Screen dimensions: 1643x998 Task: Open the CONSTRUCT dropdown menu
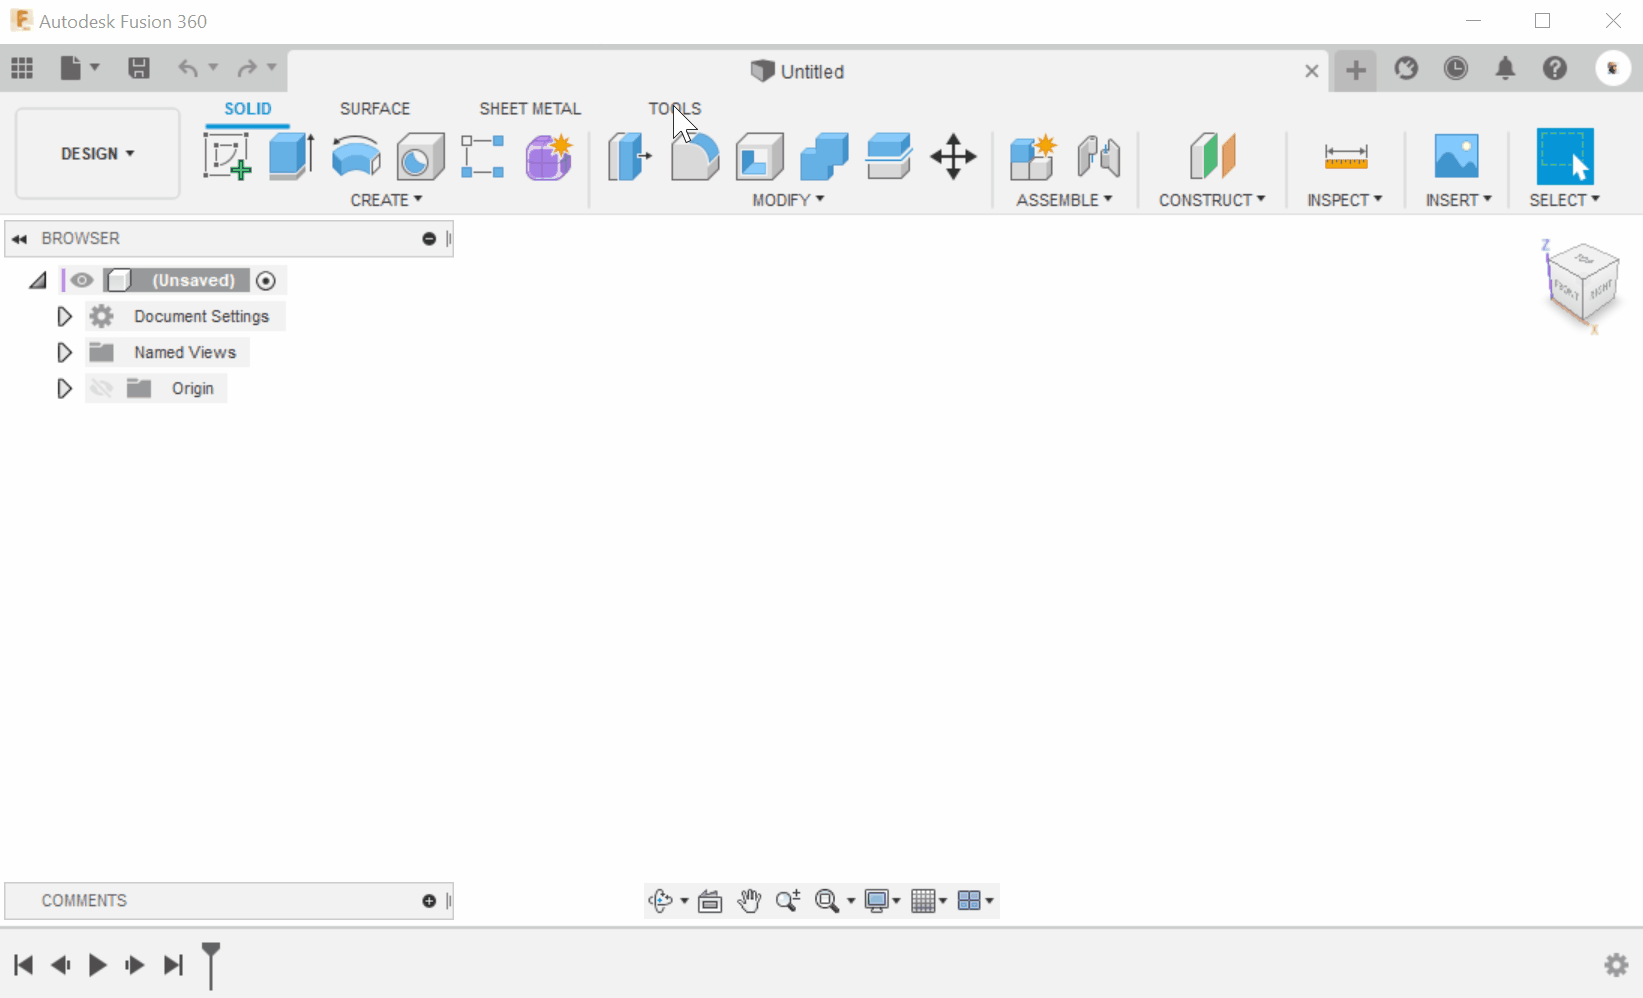[1213, 200]
